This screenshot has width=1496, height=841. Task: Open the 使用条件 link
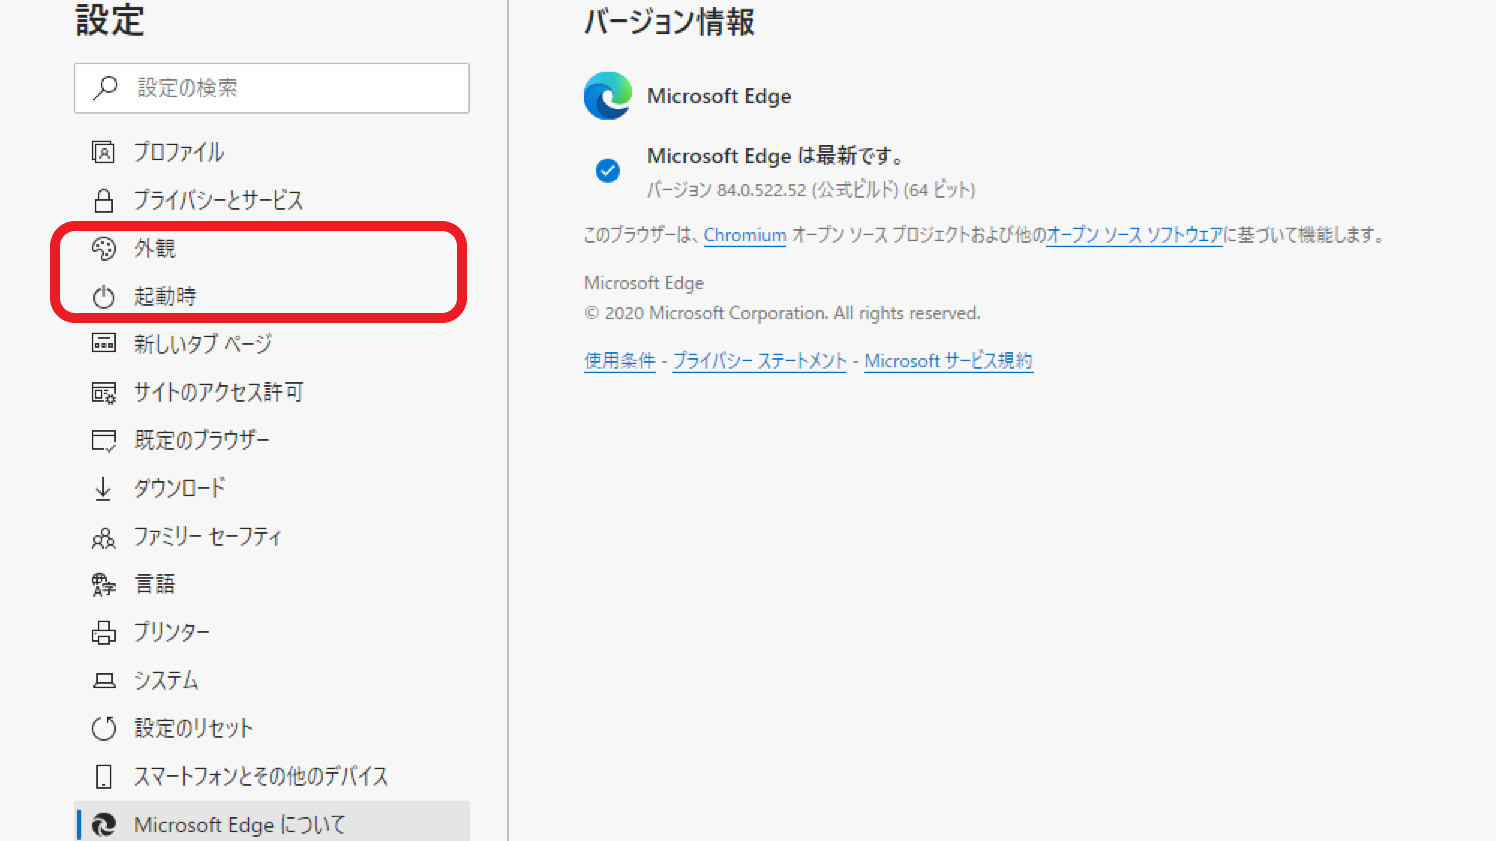point(619,361)
